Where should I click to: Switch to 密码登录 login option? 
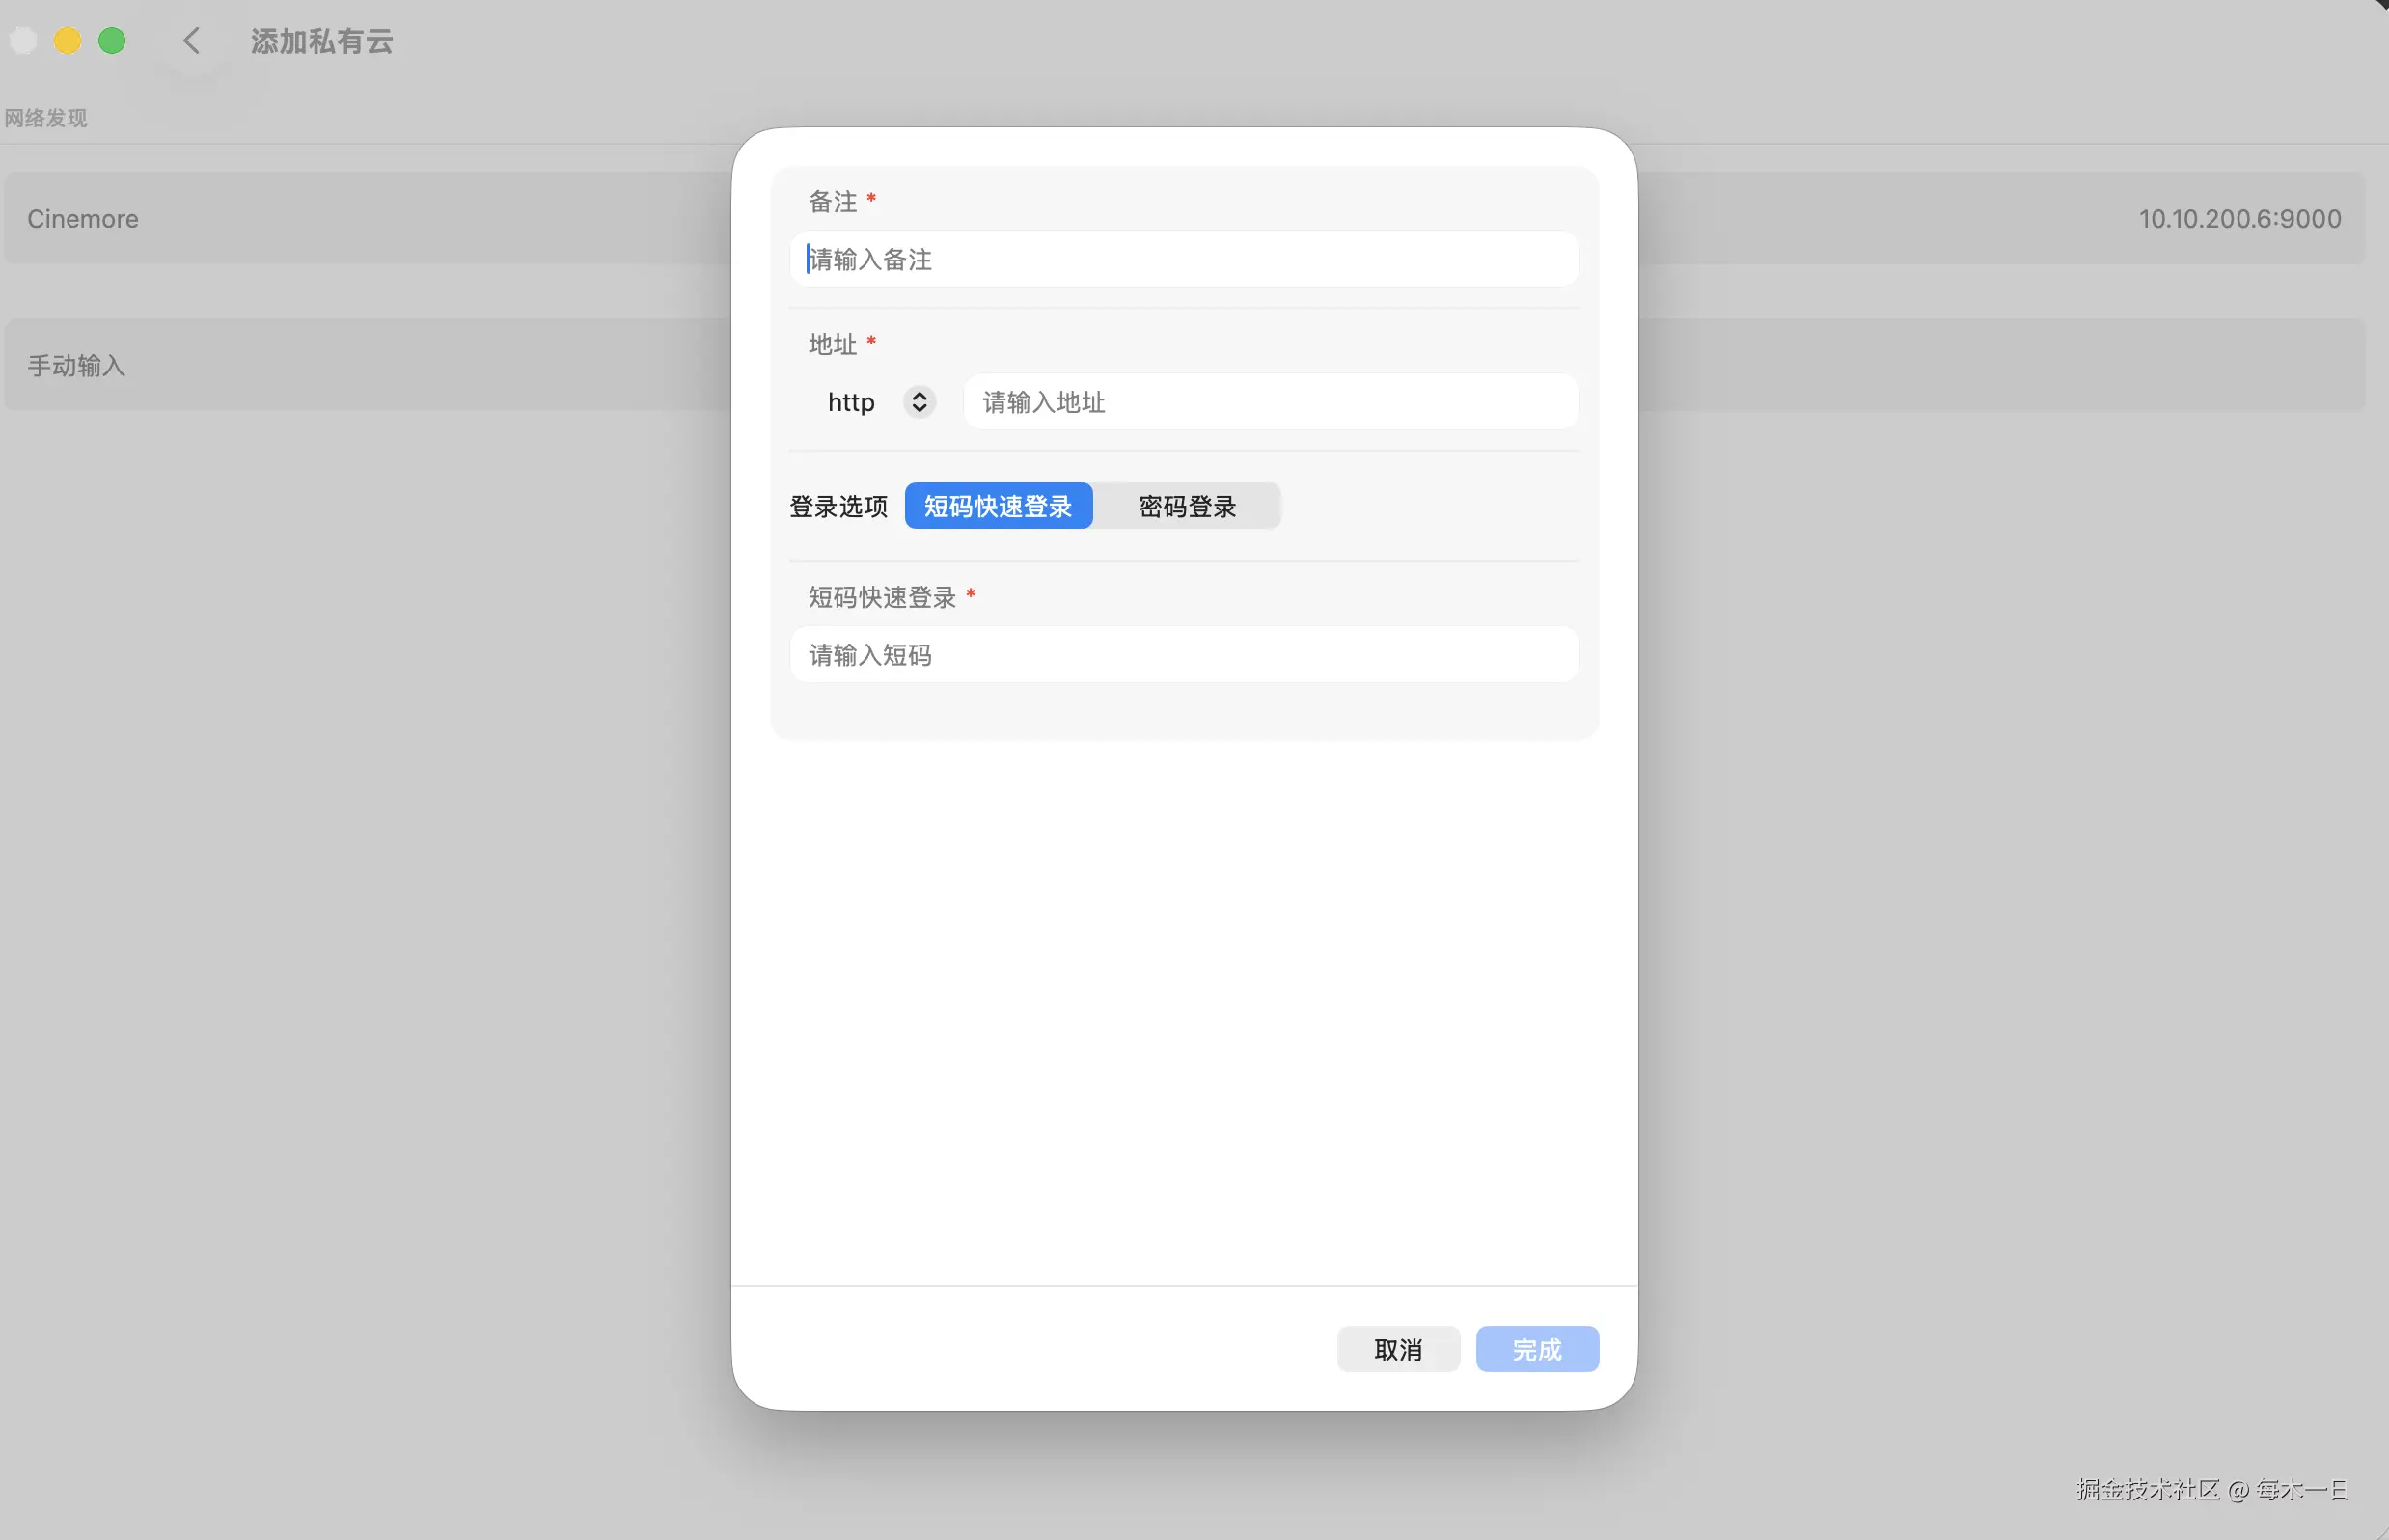coord(1187,506)
